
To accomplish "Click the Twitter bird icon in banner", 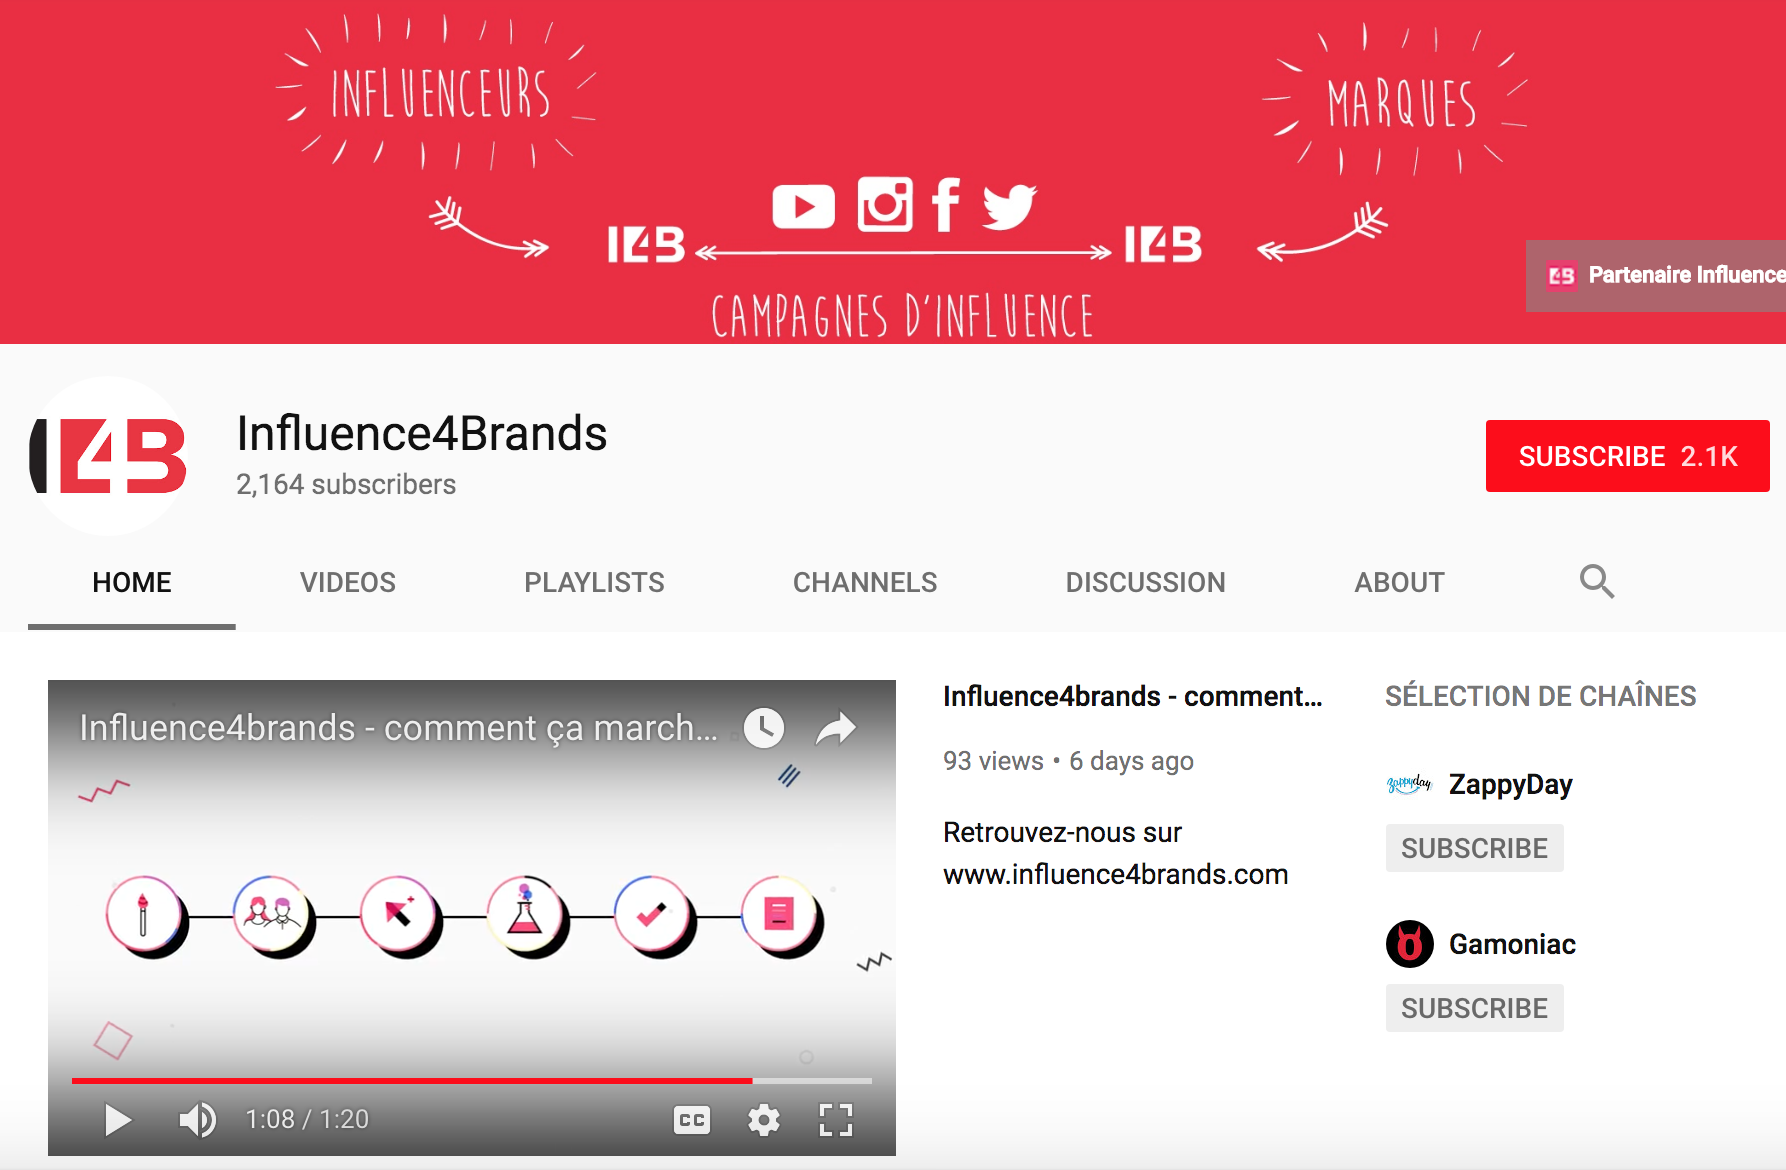I will coord(1010,207).
